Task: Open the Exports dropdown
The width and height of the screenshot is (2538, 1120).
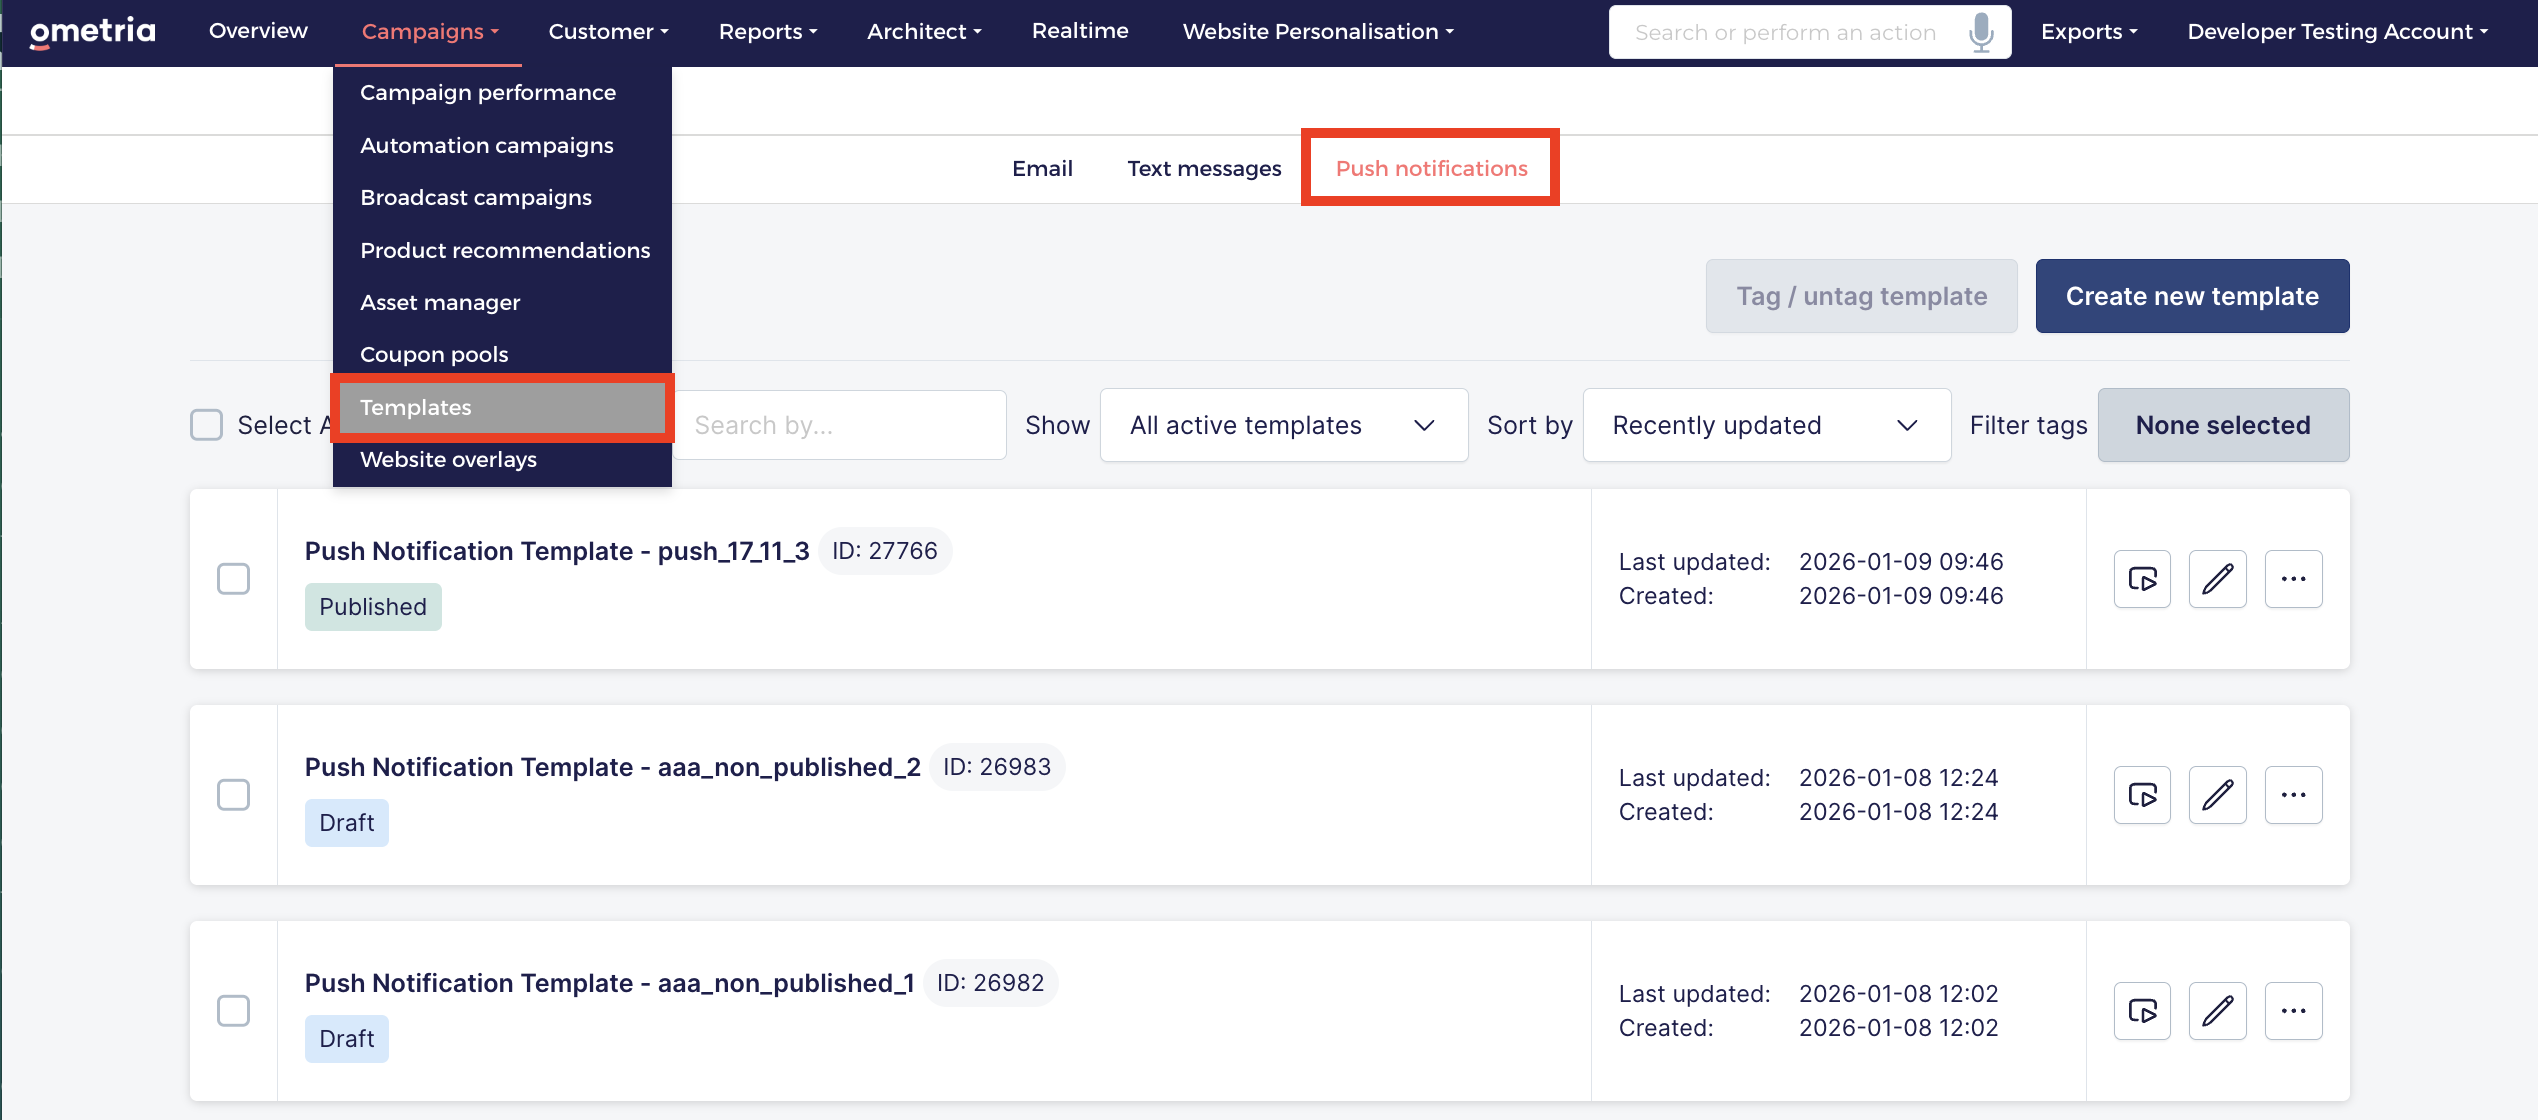Action: (x=2089, y=32)
